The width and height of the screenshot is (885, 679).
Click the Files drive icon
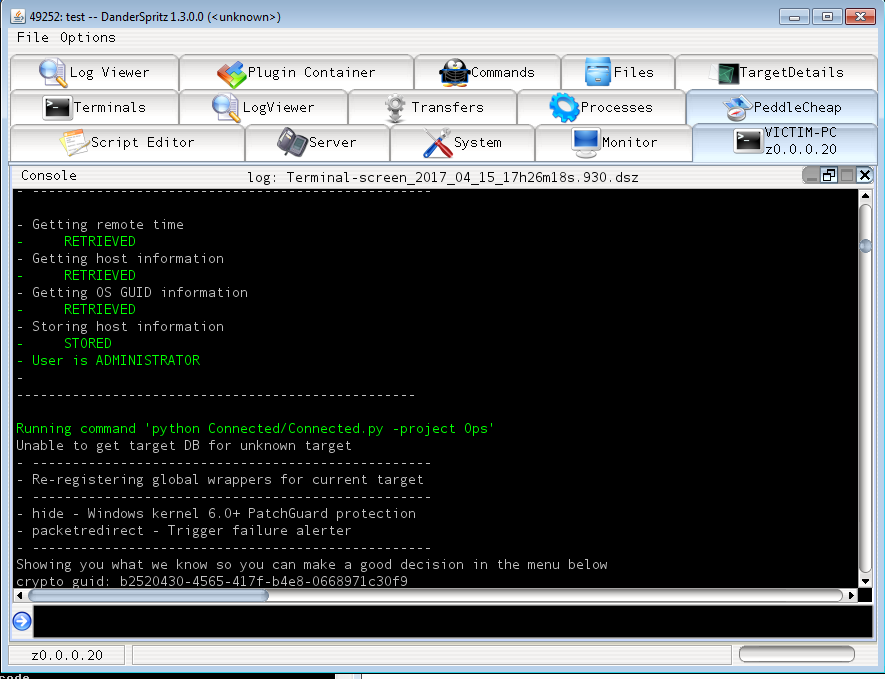[598, 72]
